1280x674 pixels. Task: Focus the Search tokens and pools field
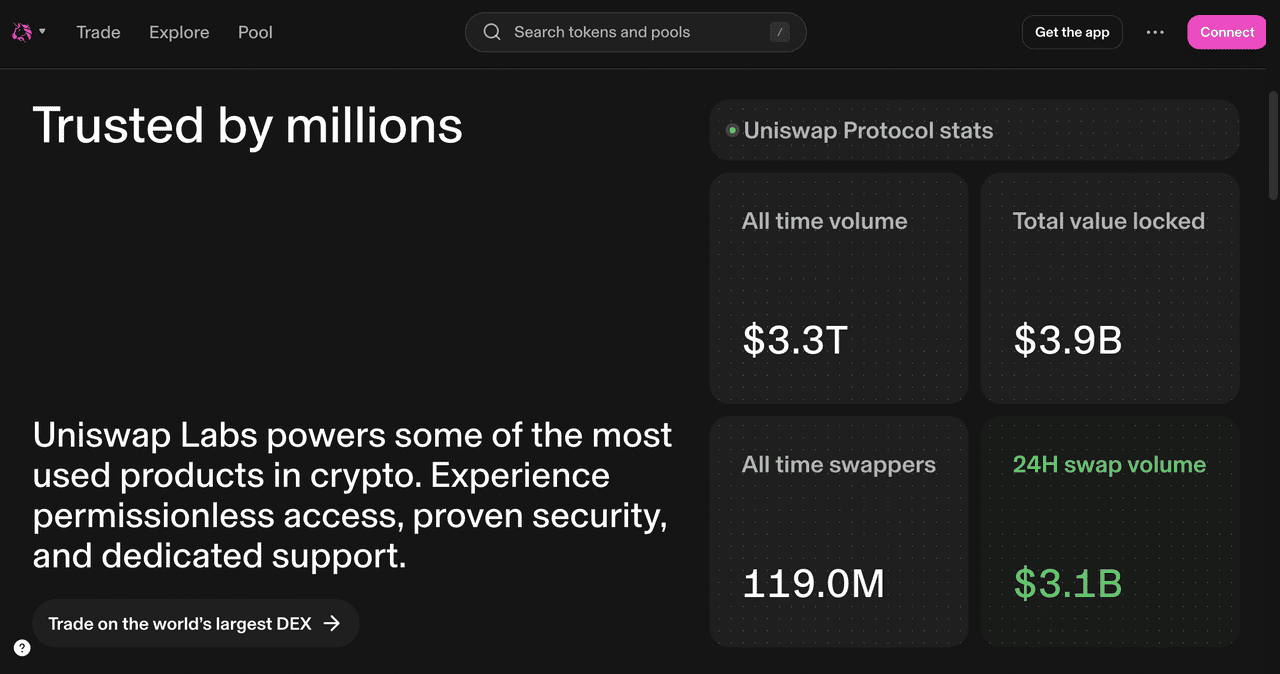coord(630,32)
